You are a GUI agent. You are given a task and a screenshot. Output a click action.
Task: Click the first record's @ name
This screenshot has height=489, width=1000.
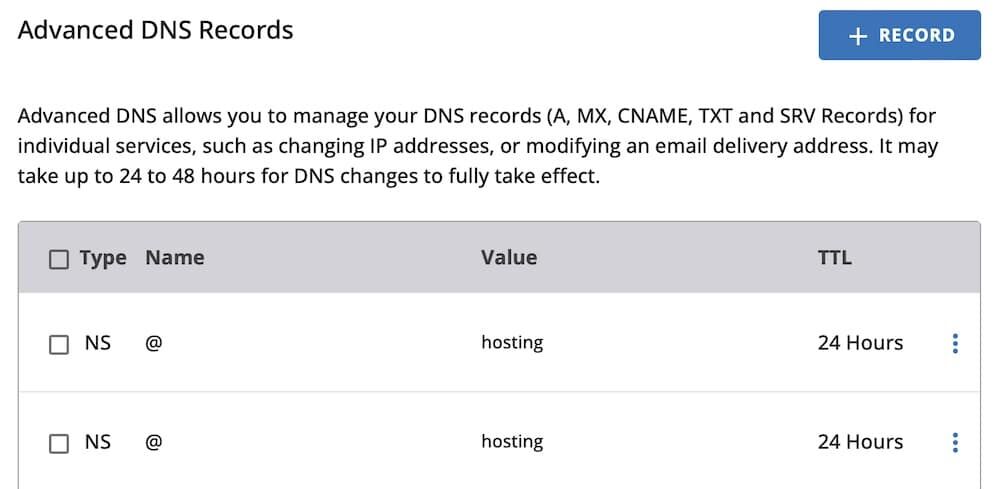[154, 343]
